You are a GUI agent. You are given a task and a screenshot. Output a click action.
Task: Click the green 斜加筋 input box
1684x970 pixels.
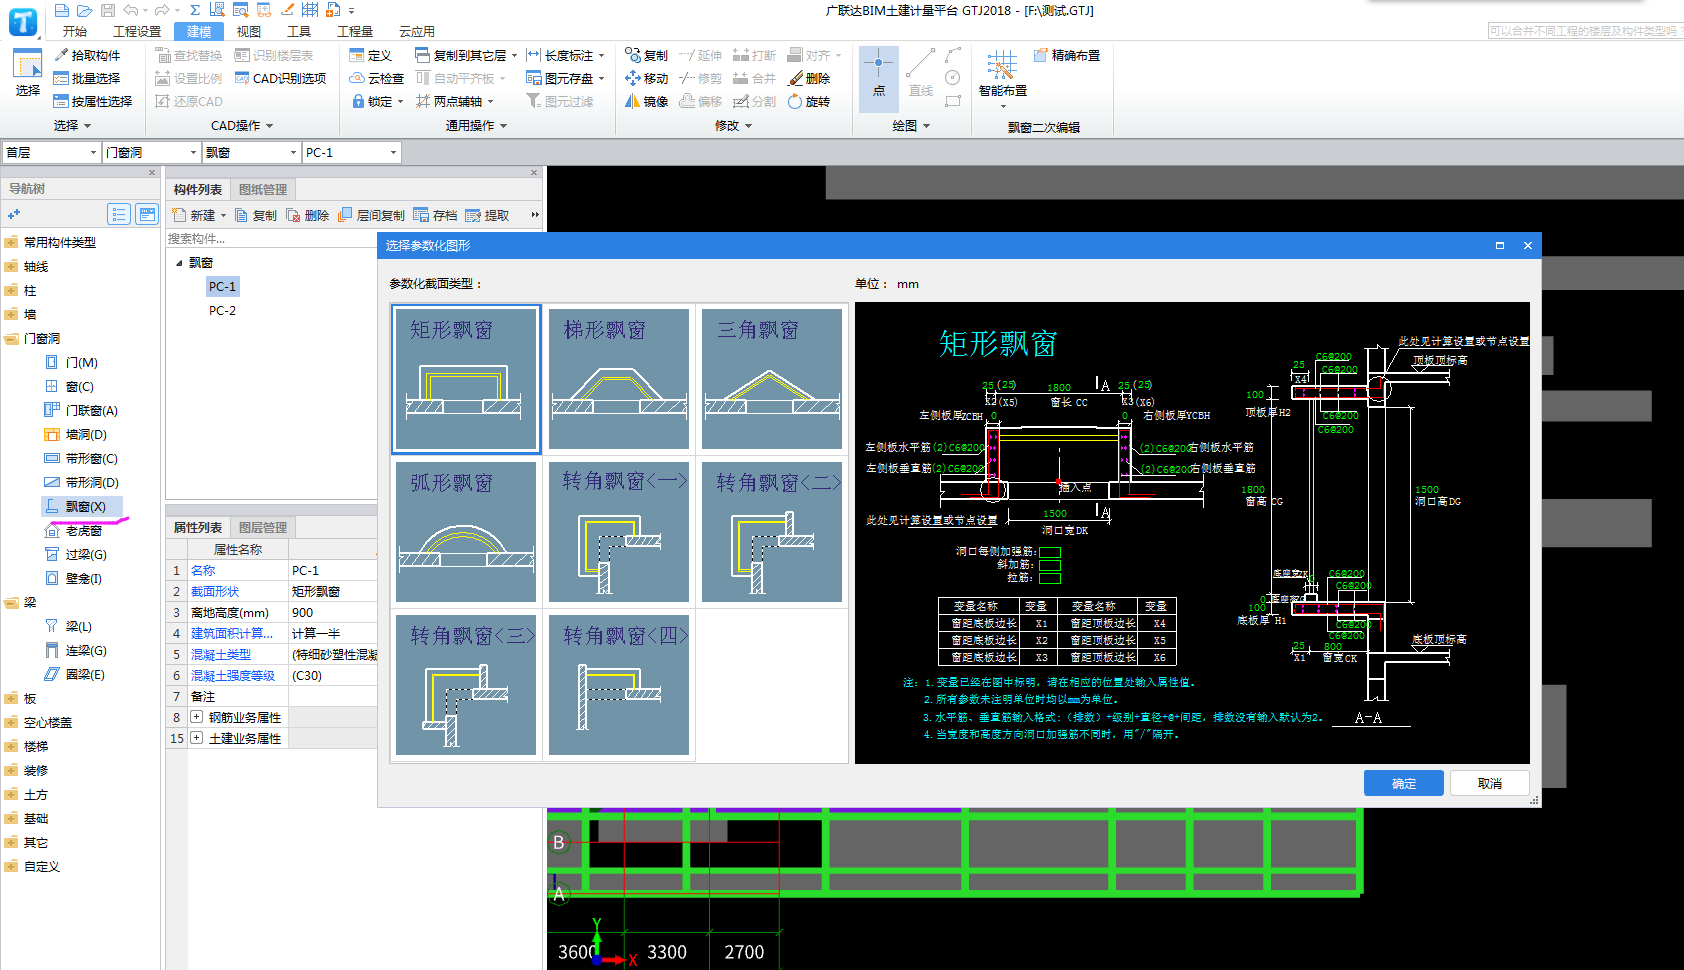click(1050, 565)
